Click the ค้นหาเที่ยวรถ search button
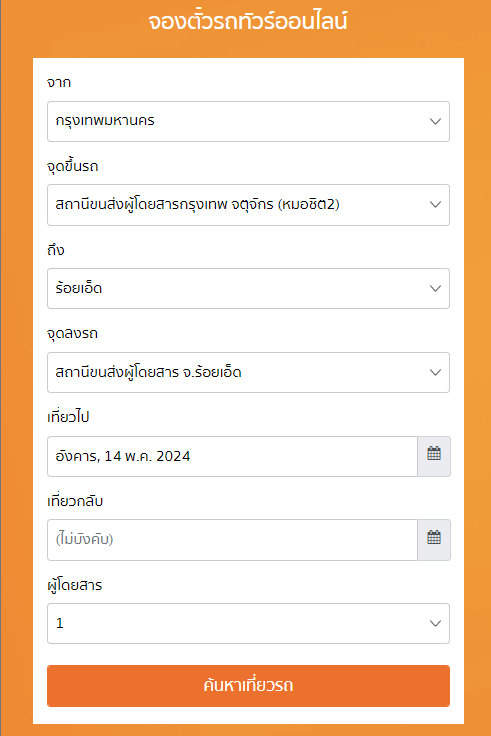 pyautogui.click(x=248, y=686)
